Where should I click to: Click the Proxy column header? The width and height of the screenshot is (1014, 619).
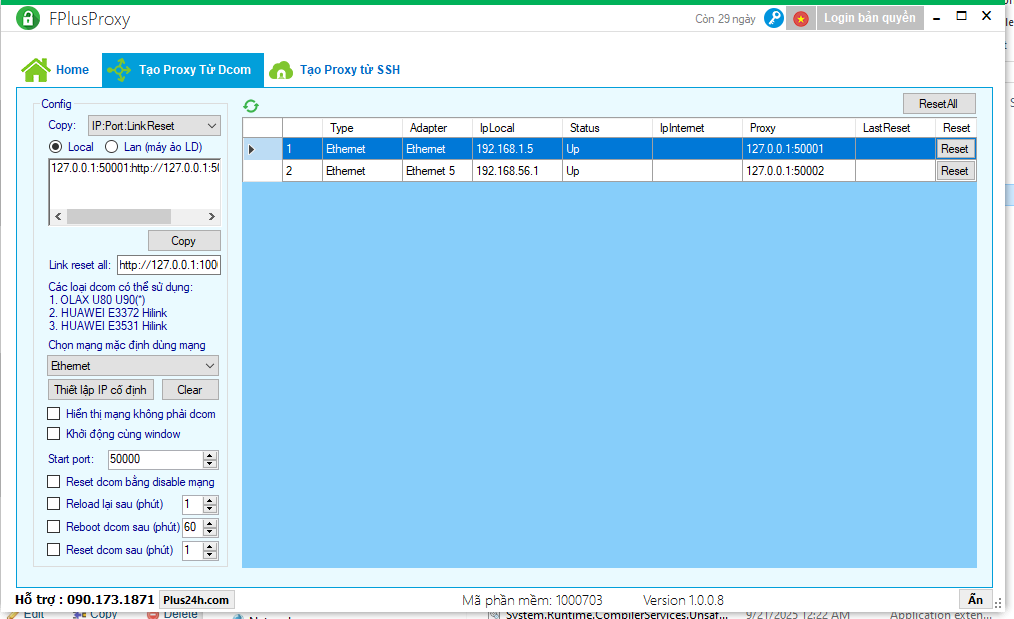tap(799, 128)
